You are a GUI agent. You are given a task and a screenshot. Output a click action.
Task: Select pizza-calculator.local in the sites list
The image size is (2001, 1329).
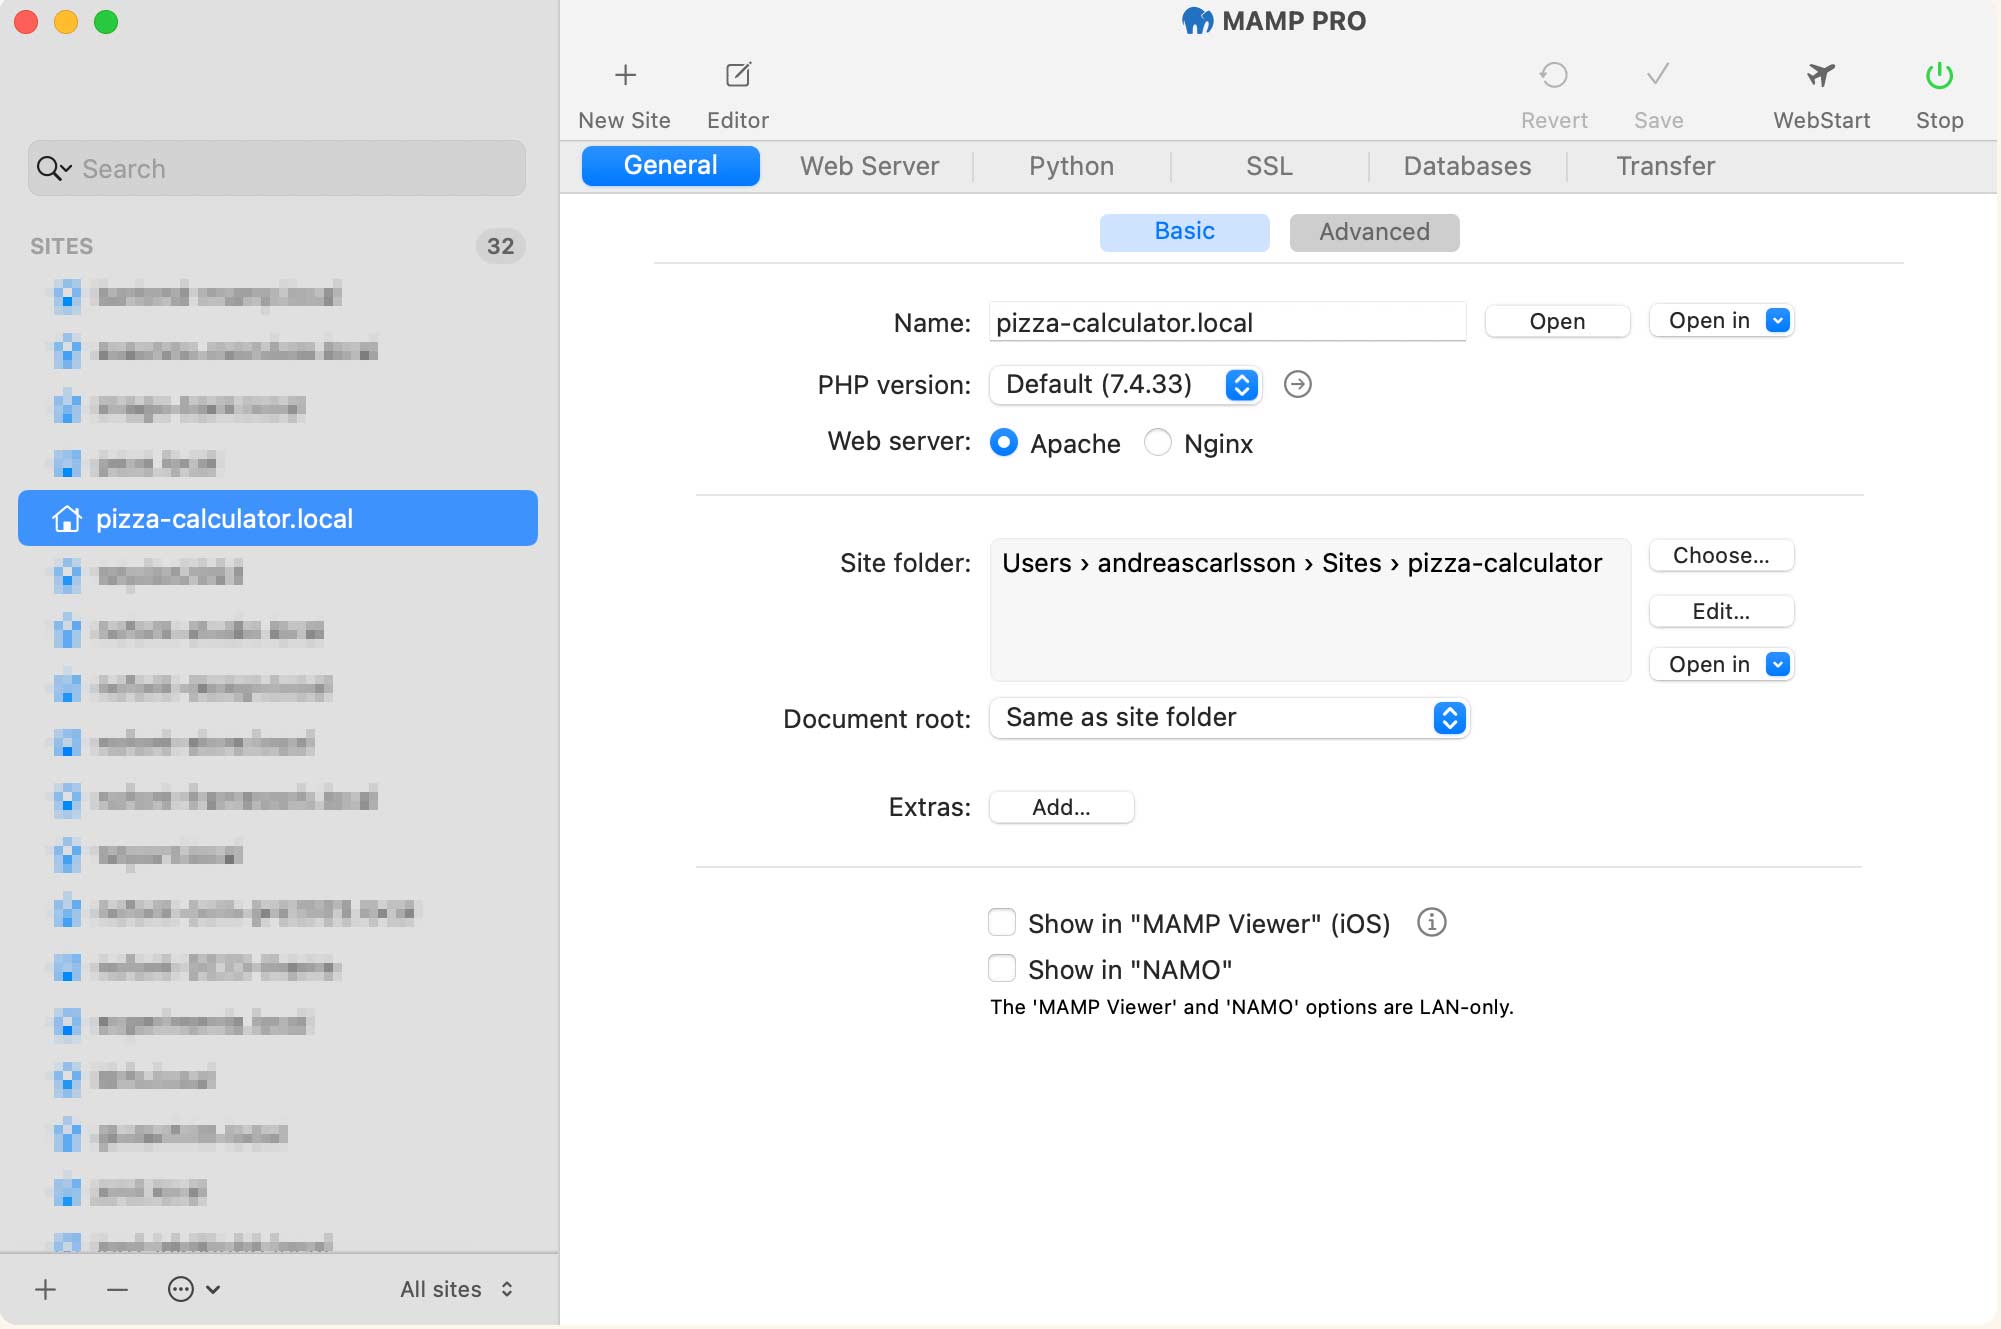click(278, 518)
